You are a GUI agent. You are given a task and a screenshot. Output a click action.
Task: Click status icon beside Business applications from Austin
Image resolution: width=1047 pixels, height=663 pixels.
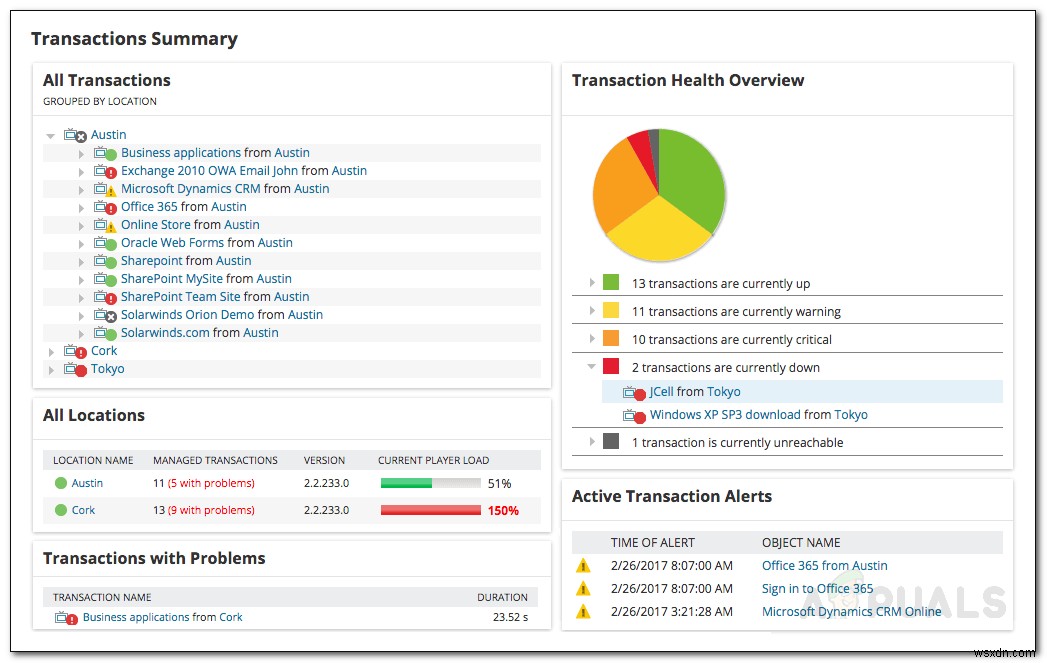pyautogui.click(x=105, y=154)
